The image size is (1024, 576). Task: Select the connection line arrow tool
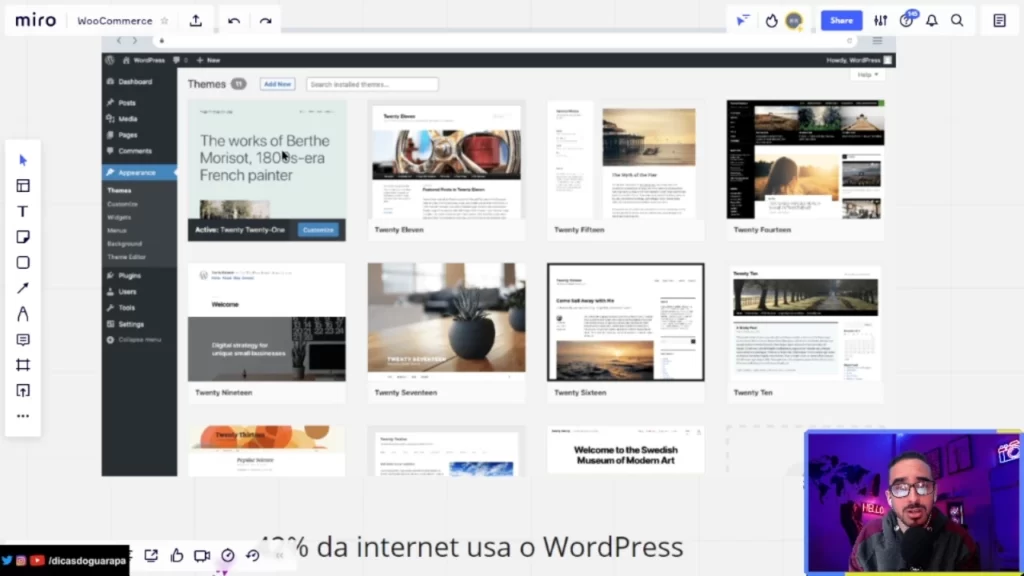pyautogui.click(x=23, y=288)
